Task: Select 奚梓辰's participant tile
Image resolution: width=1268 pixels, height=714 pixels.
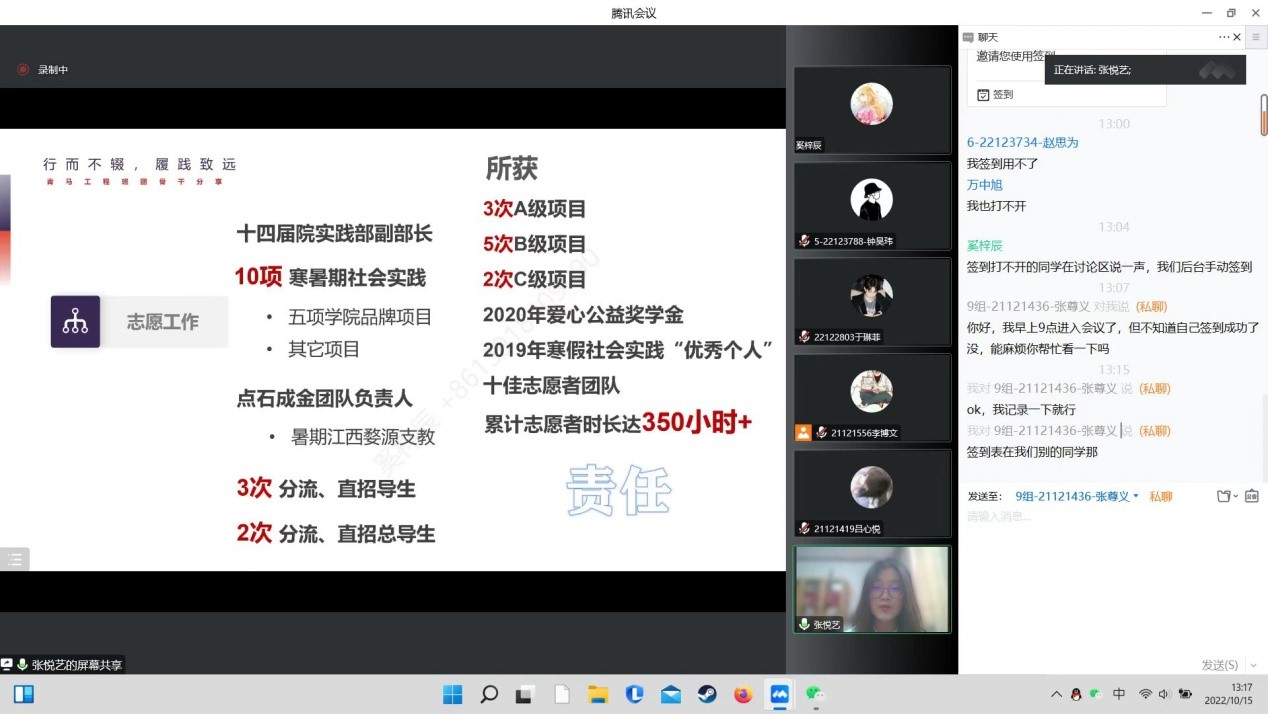Action: 872,110
